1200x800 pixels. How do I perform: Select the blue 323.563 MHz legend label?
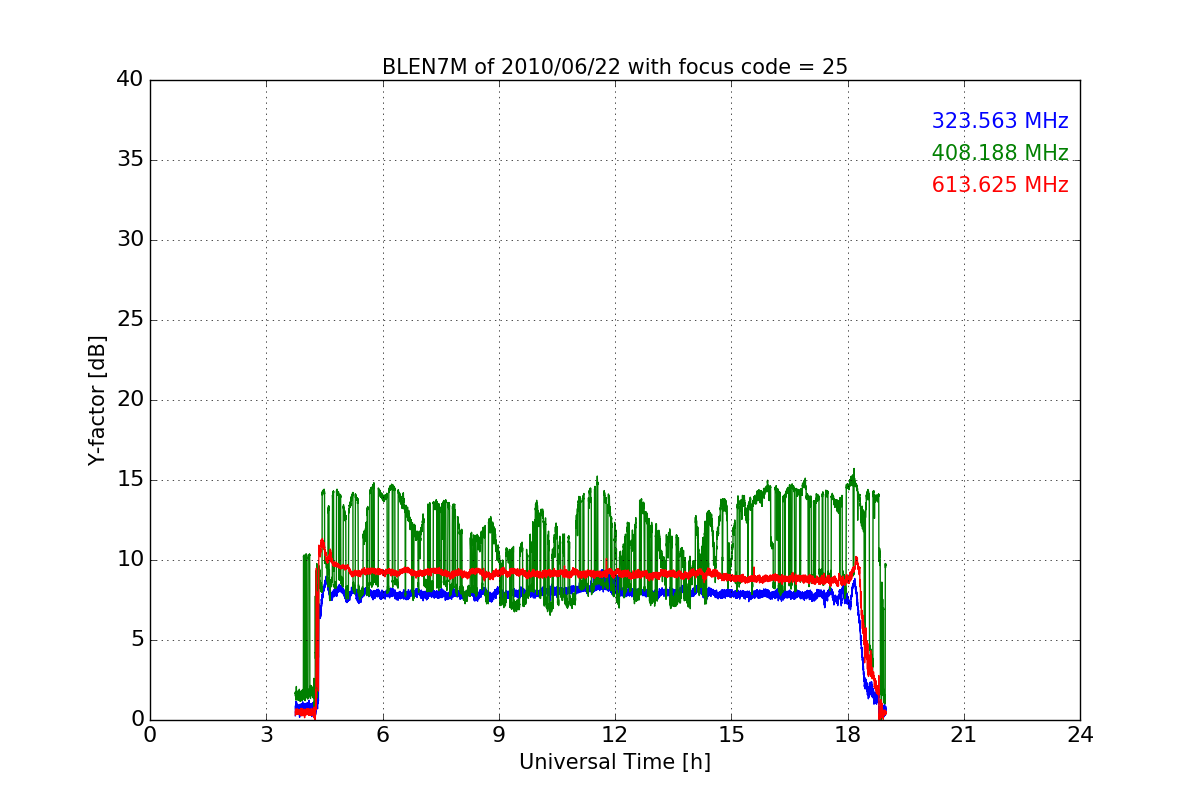click(x=999, y=121)
